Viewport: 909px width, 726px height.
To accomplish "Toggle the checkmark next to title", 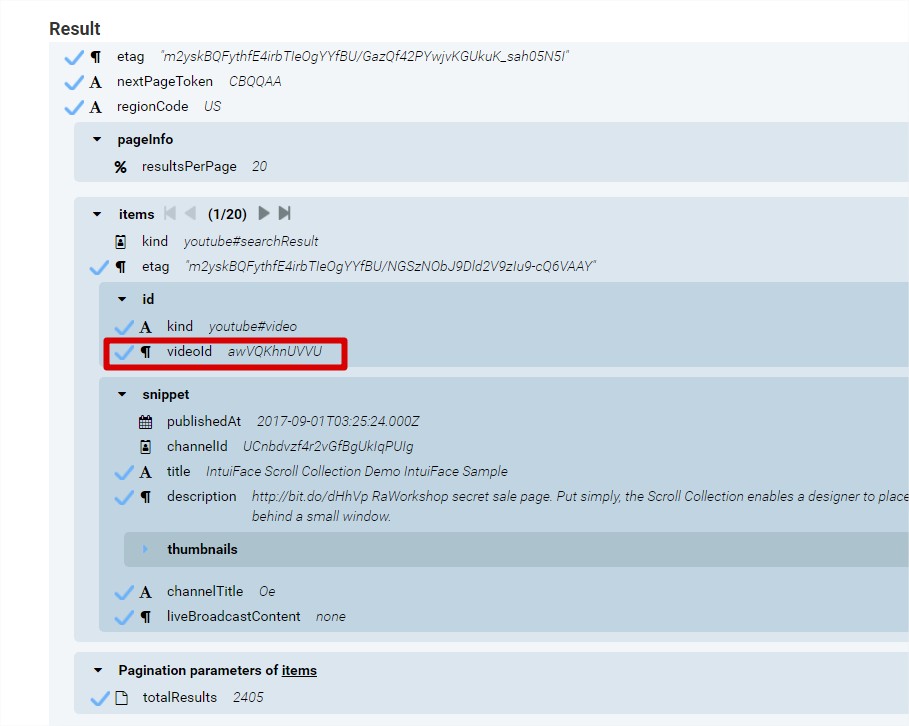I will pos(124,472).
